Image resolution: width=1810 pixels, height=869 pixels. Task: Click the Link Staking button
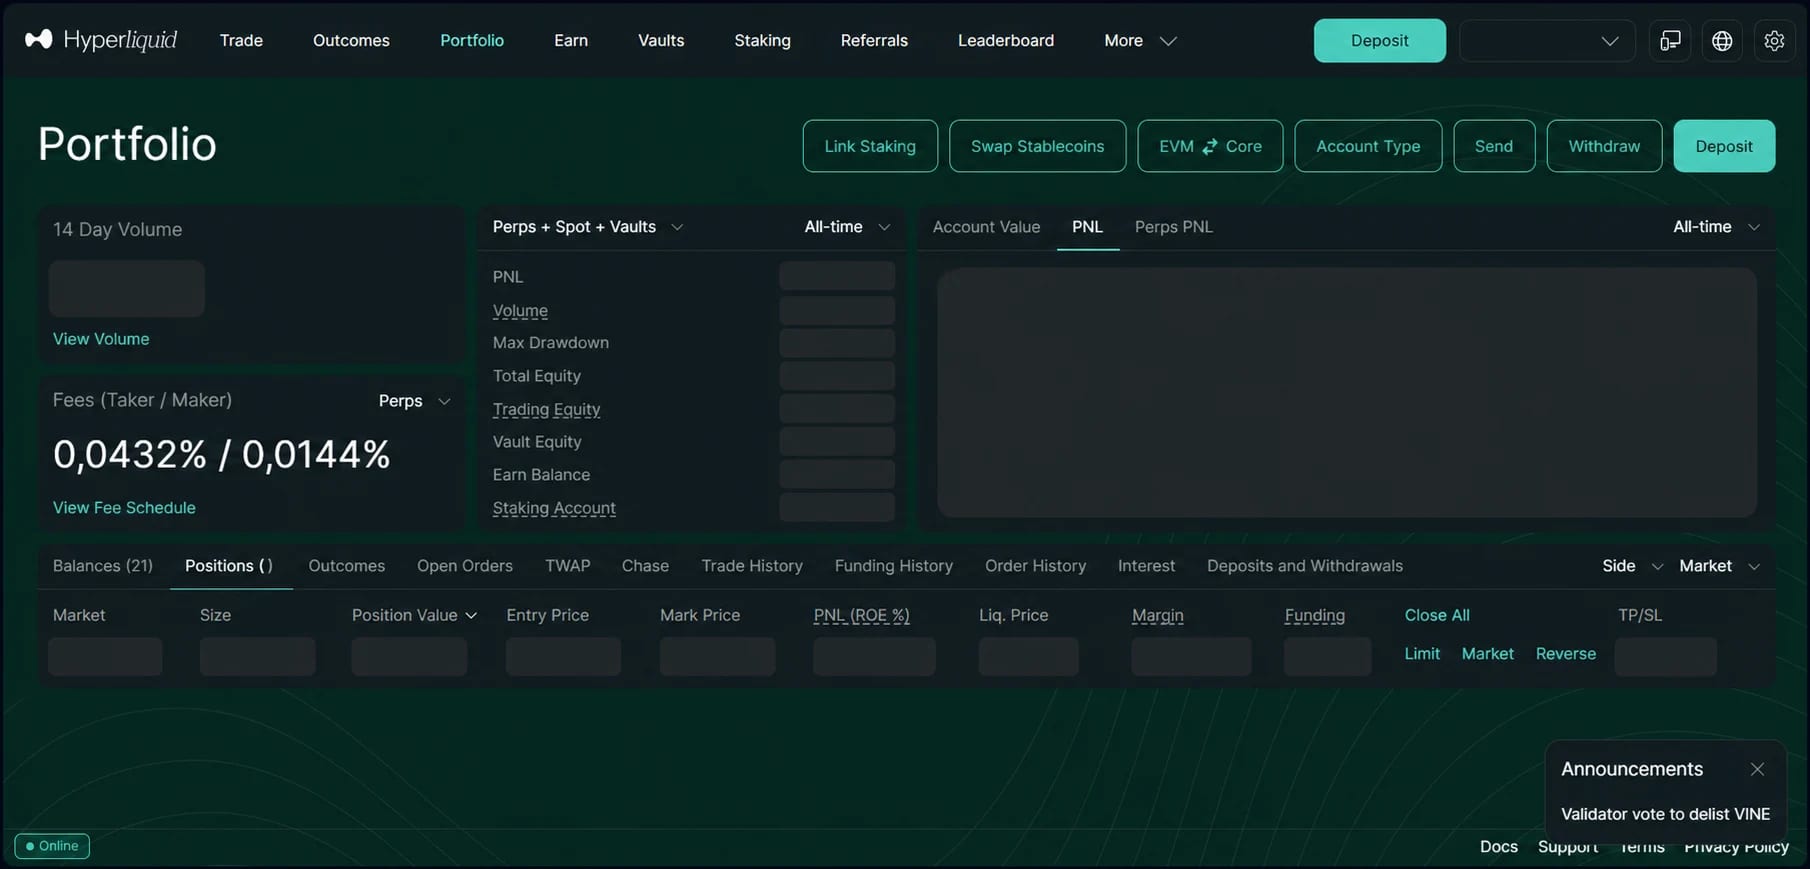pyautogui.click(x=870, y=146)
